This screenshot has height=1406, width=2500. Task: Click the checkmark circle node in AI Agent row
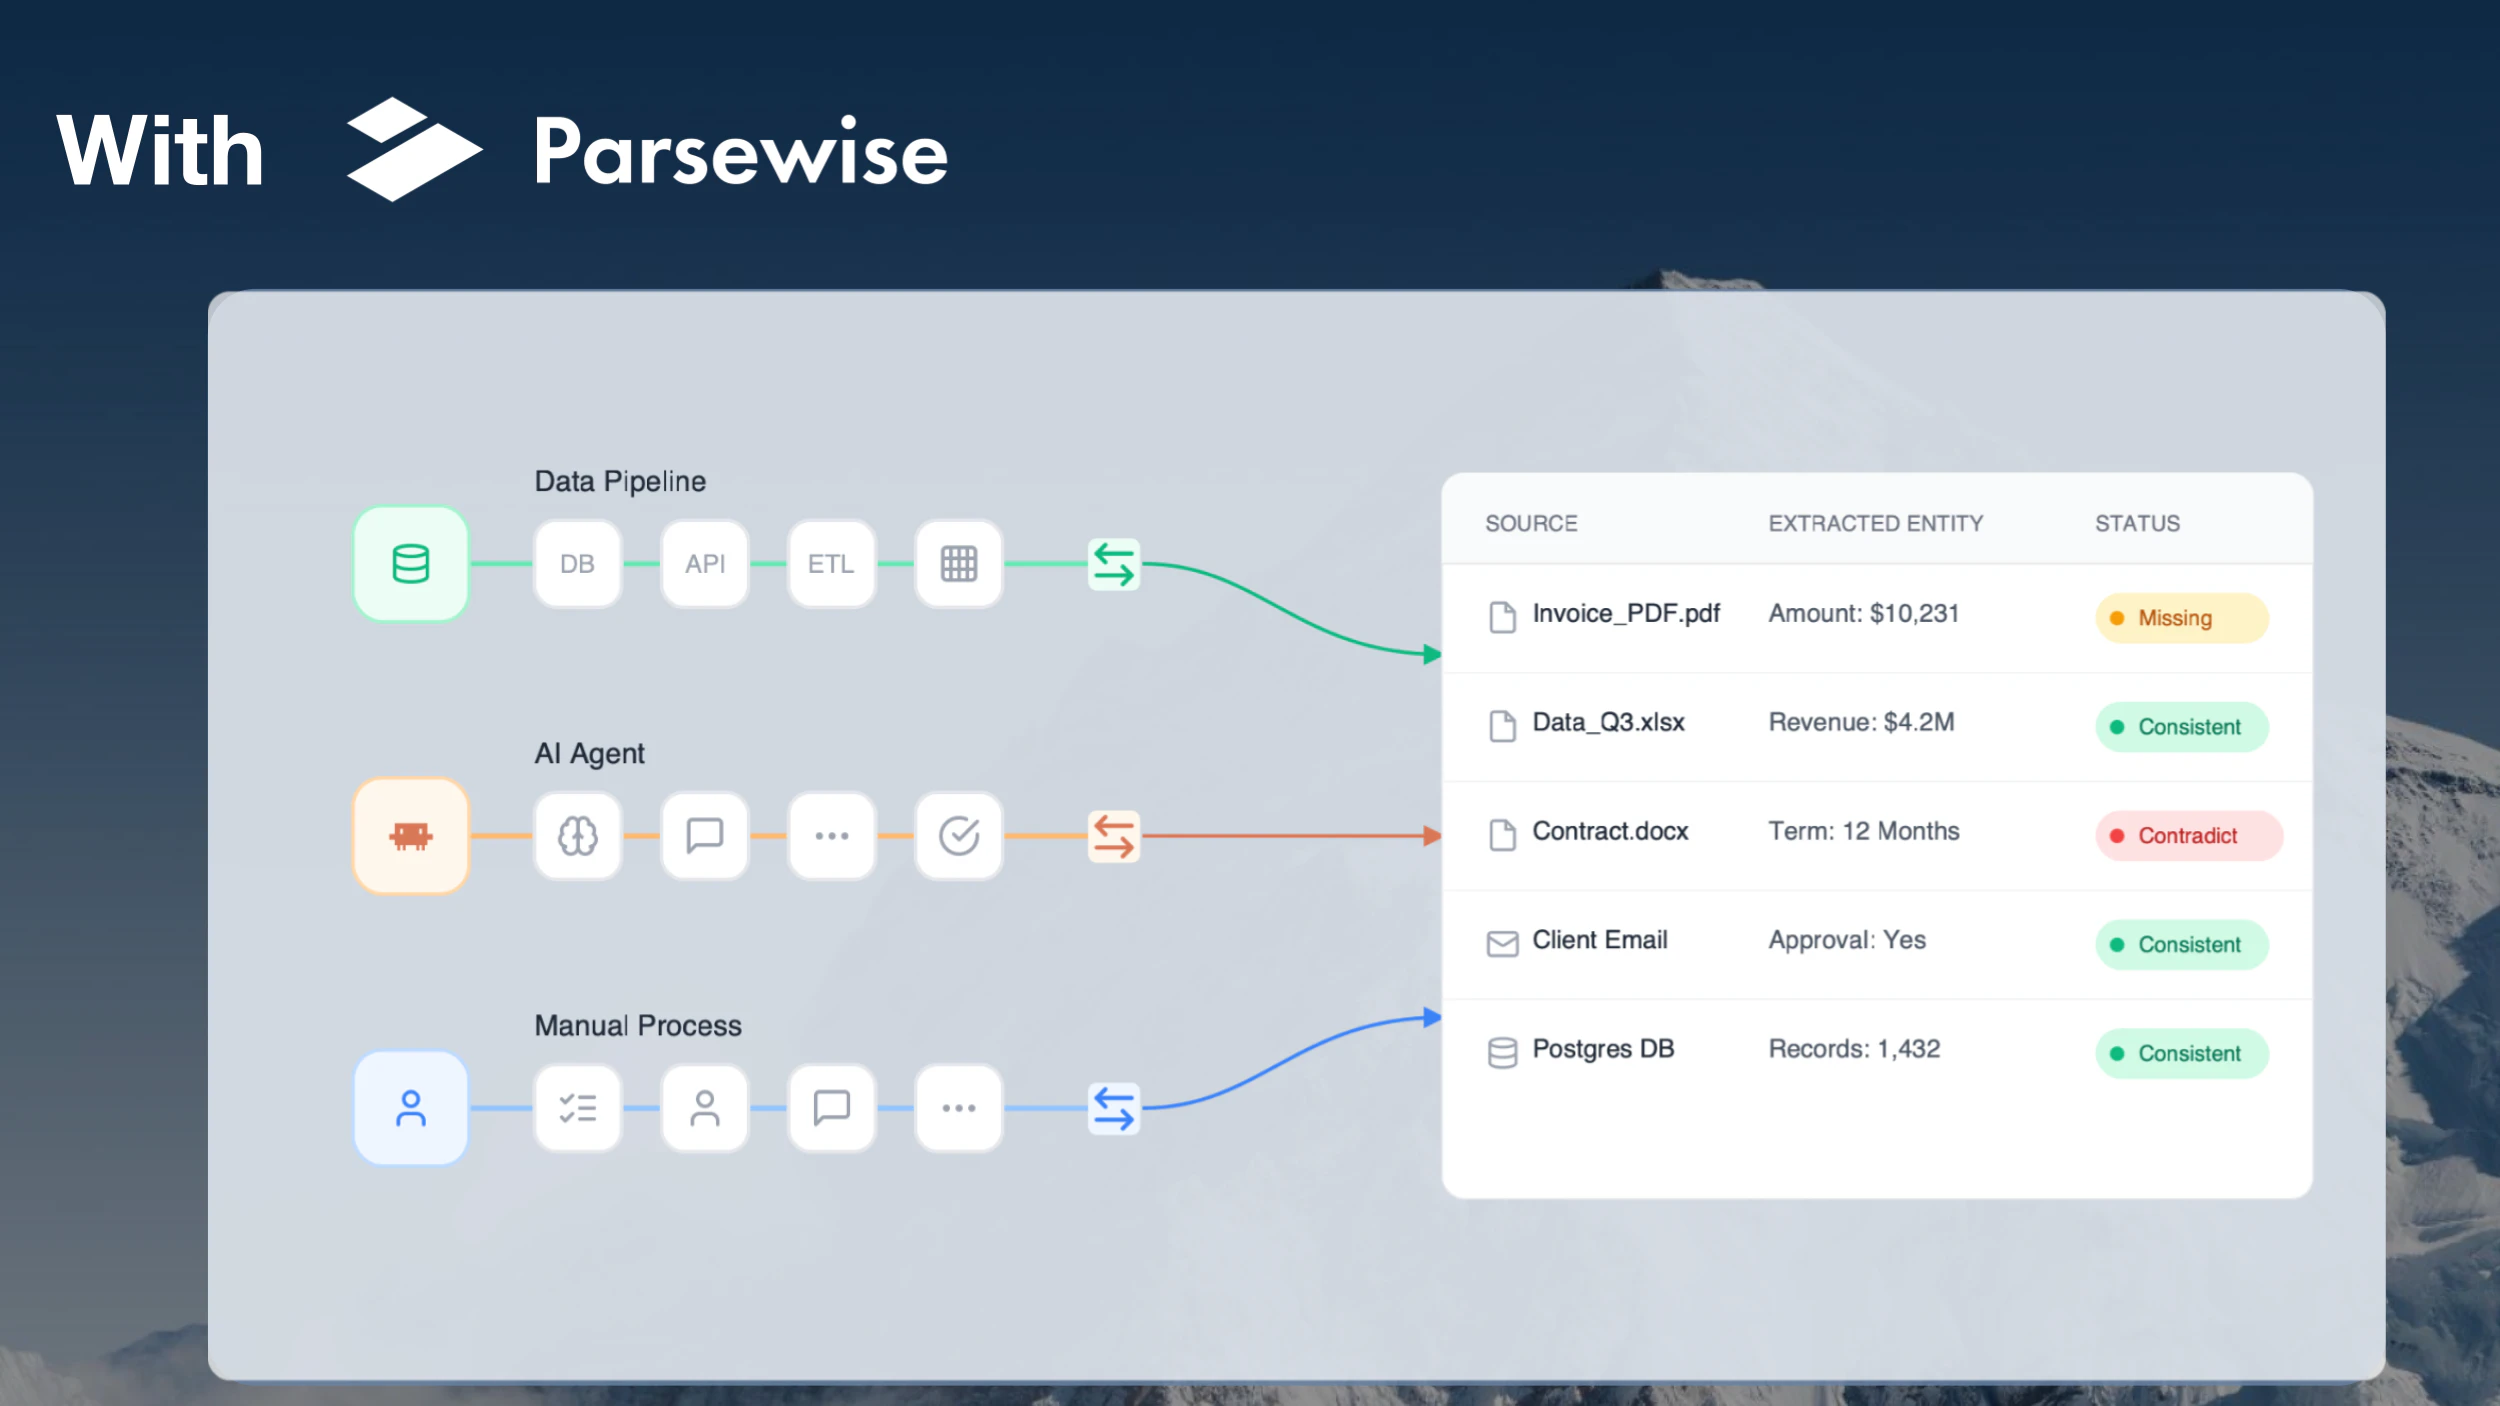958,836
